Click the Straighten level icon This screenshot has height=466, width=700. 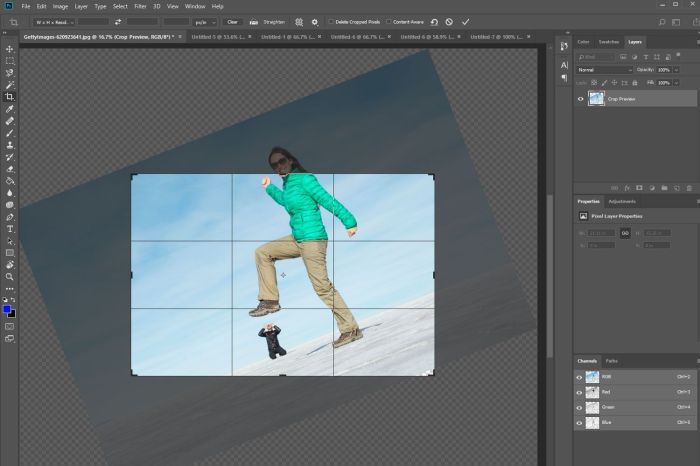(254, 22)
